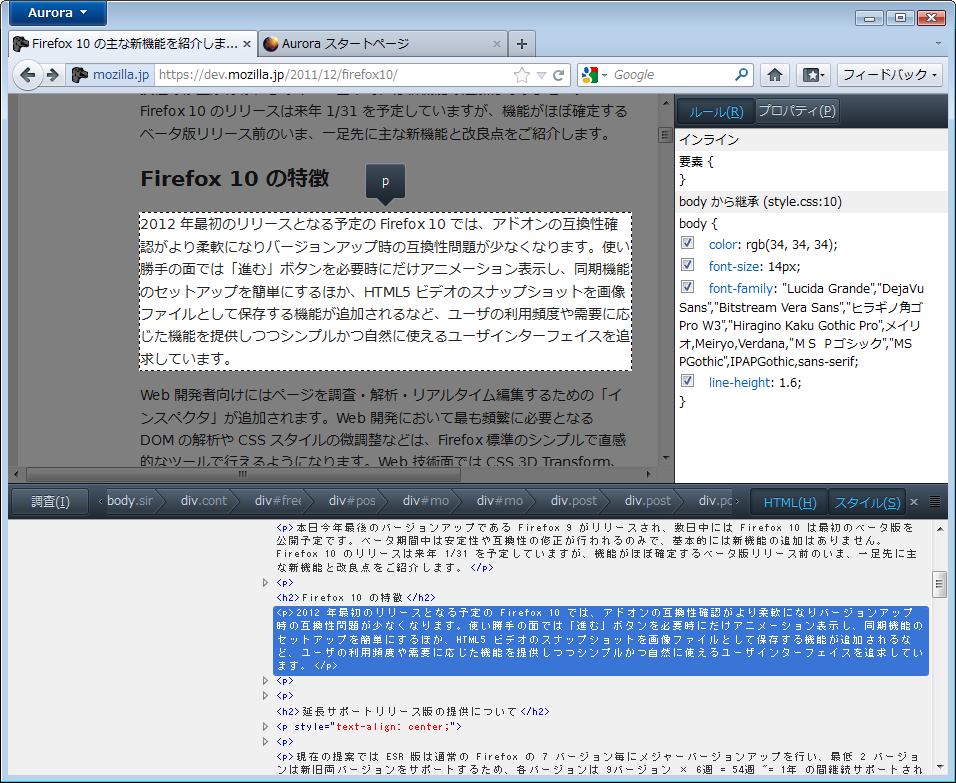Screen dimensions: 956x783
Task: Click the breadcrumb scroll-right arrow before HTML(H)
Action: click(737, 501)
